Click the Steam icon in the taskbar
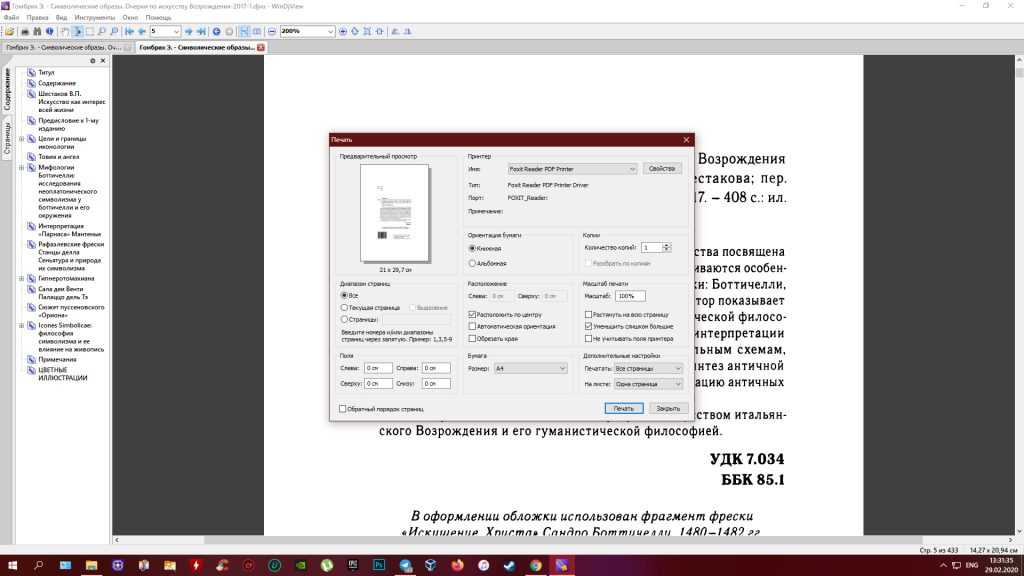This screenshot has width=1024, height=576. pos(509,565)
